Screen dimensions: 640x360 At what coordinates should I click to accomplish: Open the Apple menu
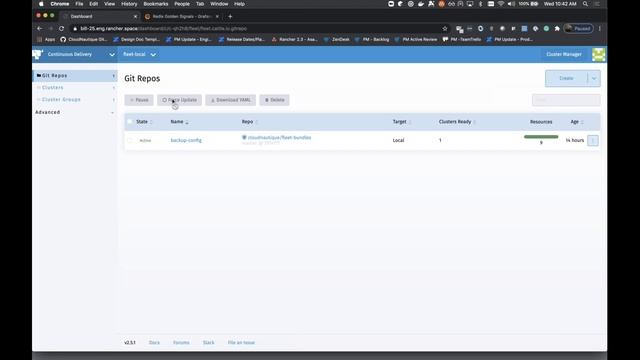click(x=41, y=4)
